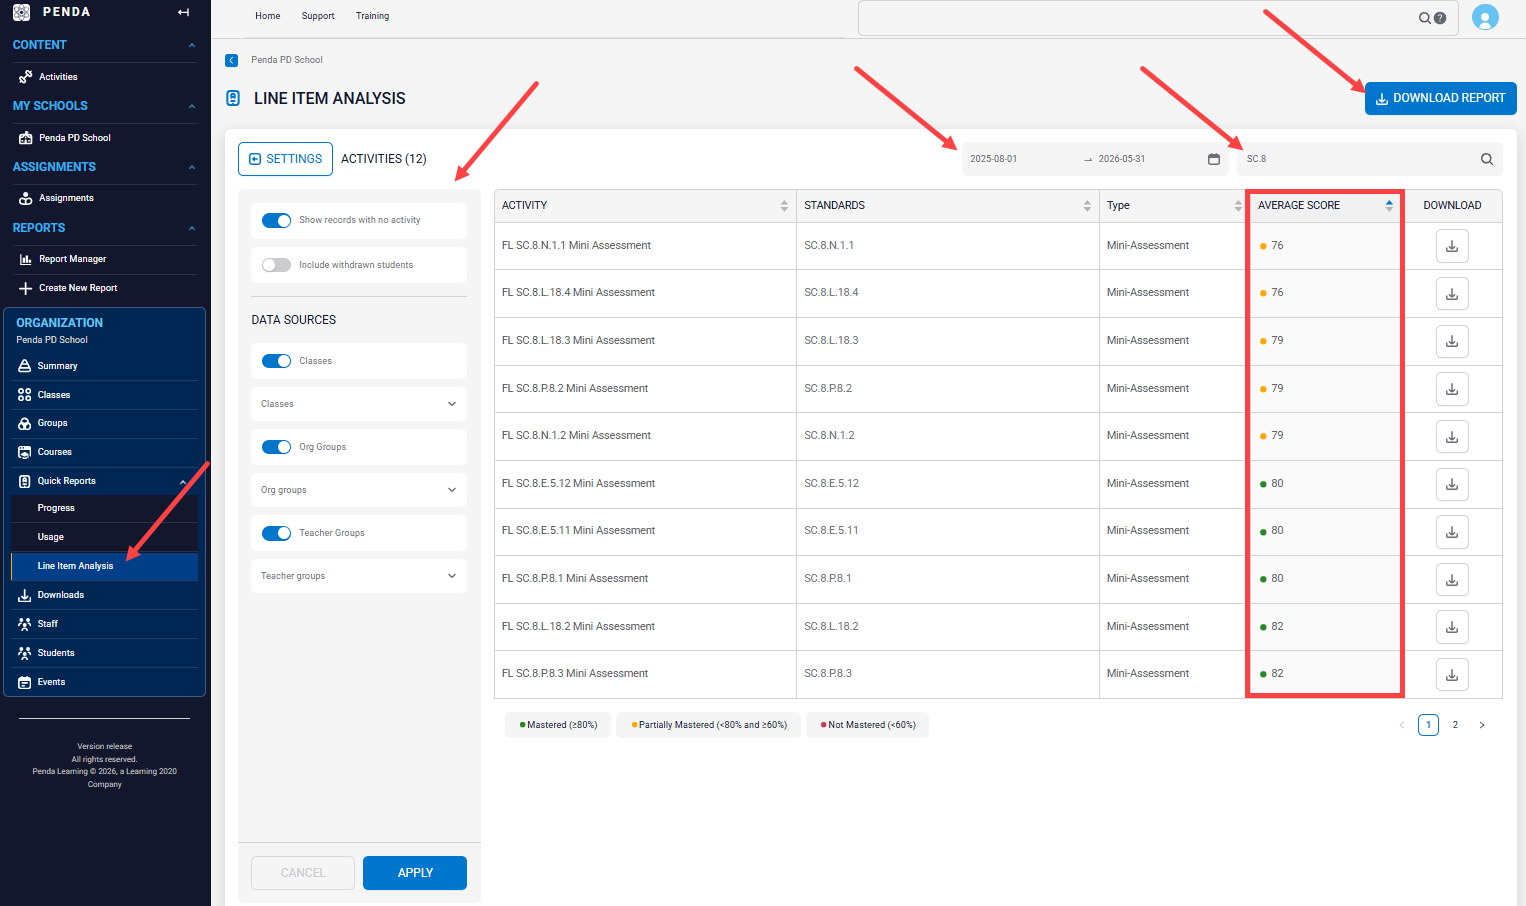The height and width of the screenshot is (906, 1526).
Task: Click the Line Item Analysis title icon
Action: point(233,98)
